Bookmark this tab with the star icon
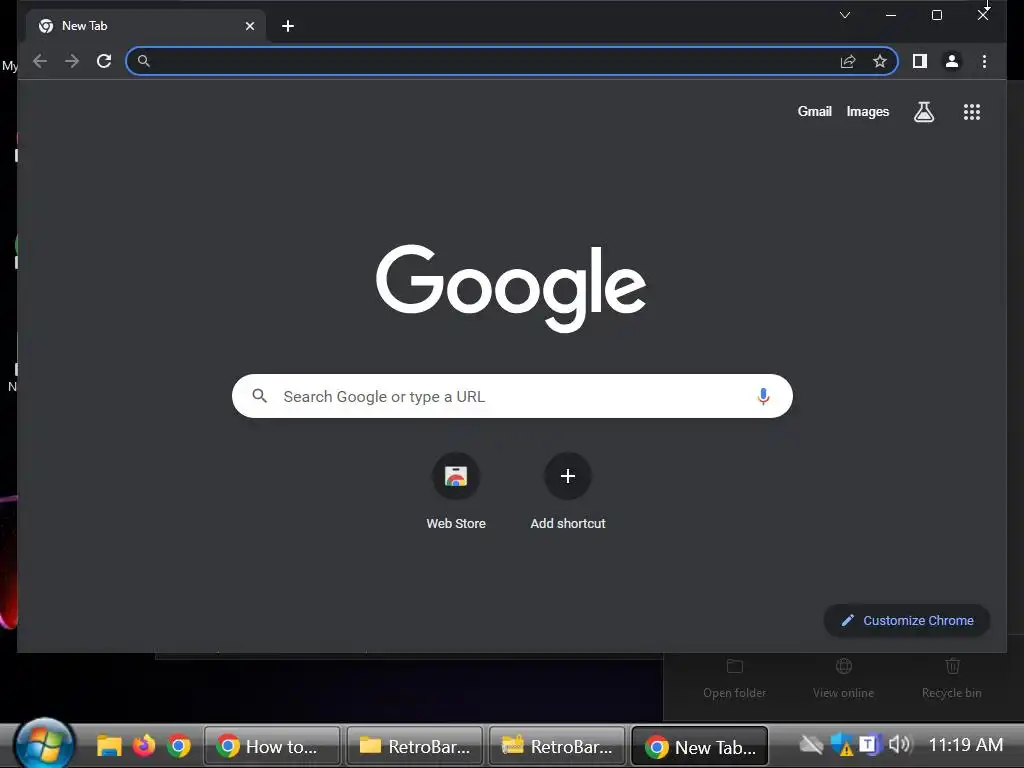The height and width of the screenshot is (768, 1024). [x=880, y=61]
